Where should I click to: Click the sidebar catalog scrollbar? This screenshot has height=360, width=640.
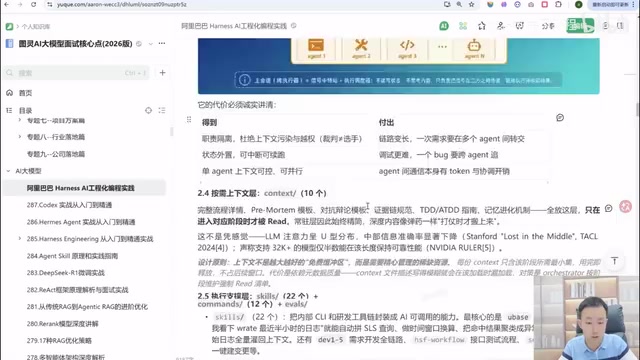click(x=171, y=131)
